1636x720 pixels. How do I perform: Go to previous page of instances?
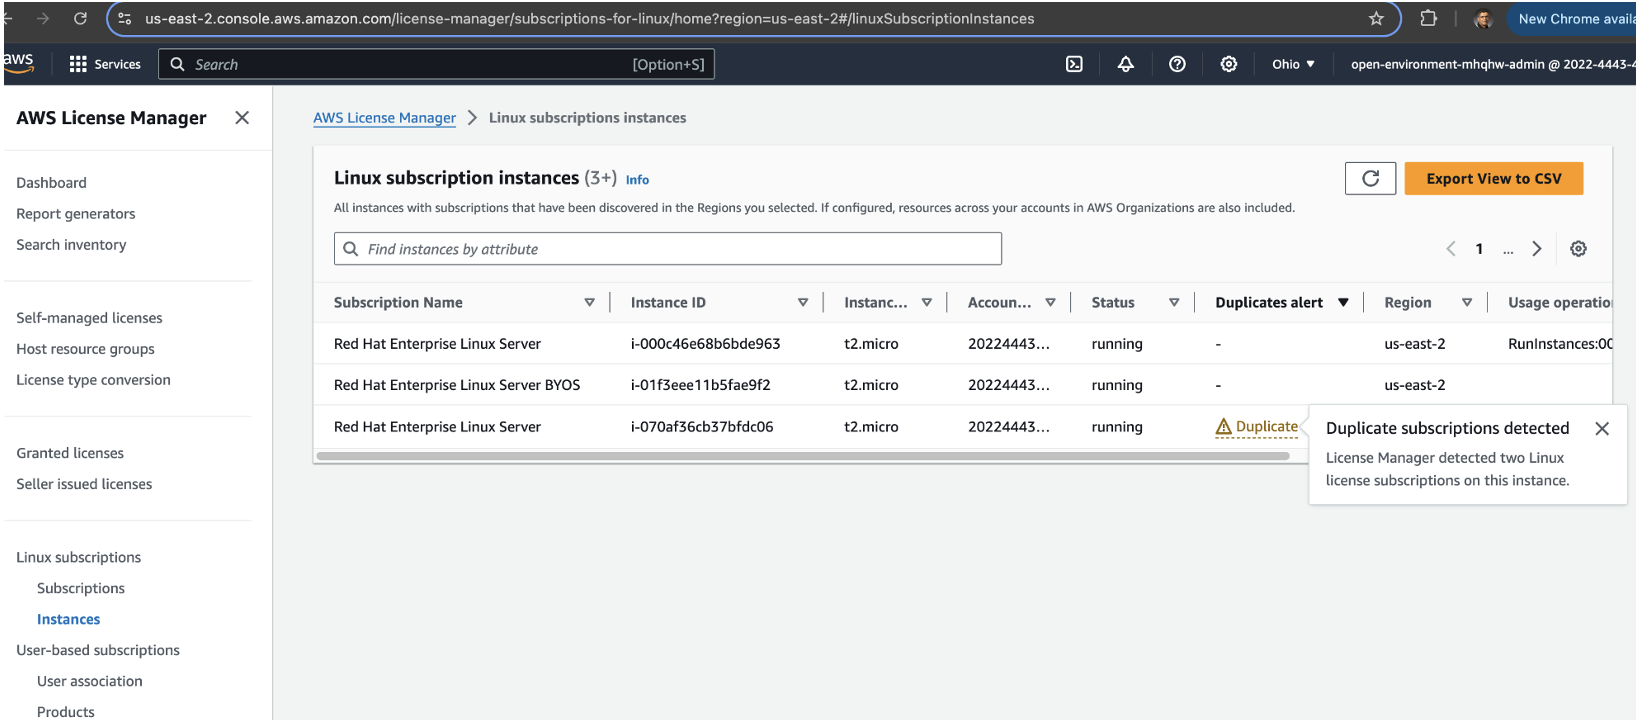coord(1451,249)
